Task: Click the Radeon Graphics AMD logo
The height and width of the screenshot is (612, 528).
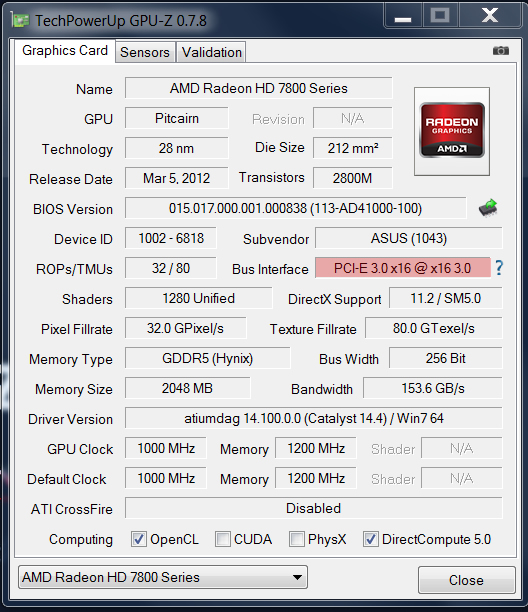Action: (452, 130)
